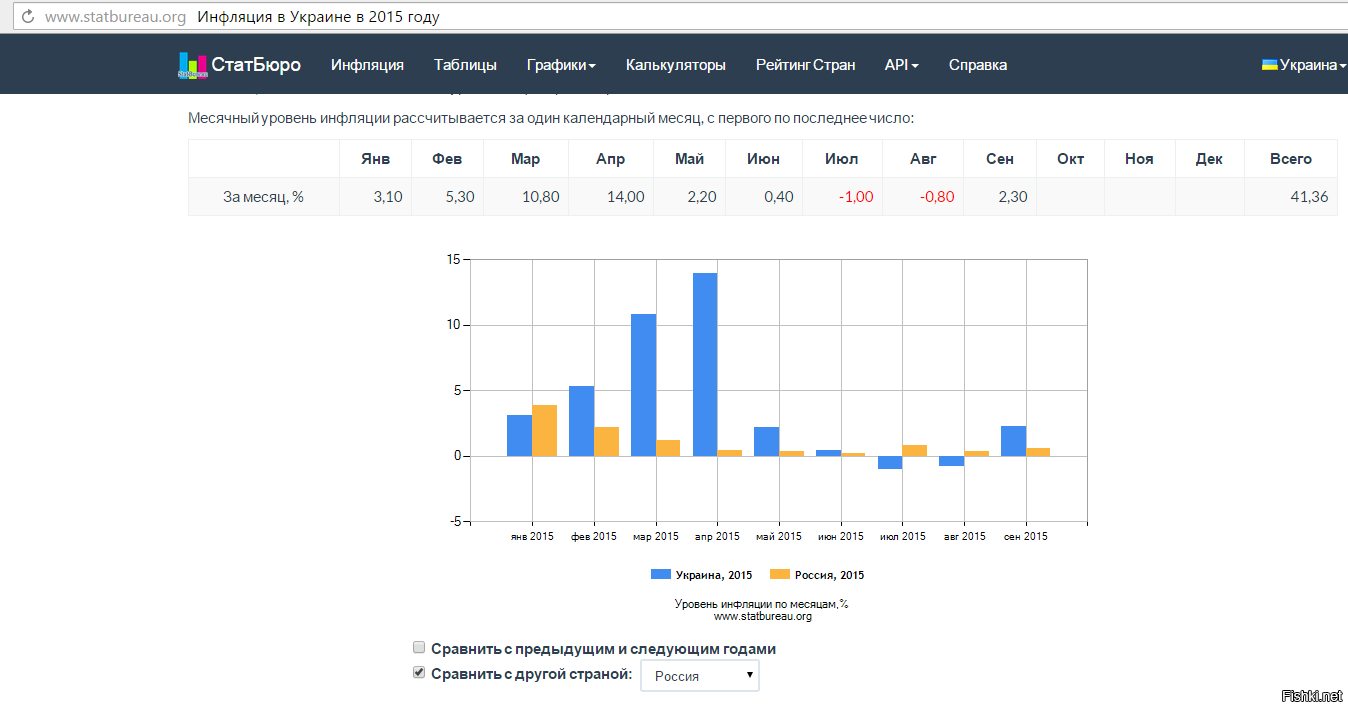This screenshot has height=708, width=1348.
Task: Expand the Графики dropdown menu
Action: tap(561, 65)
